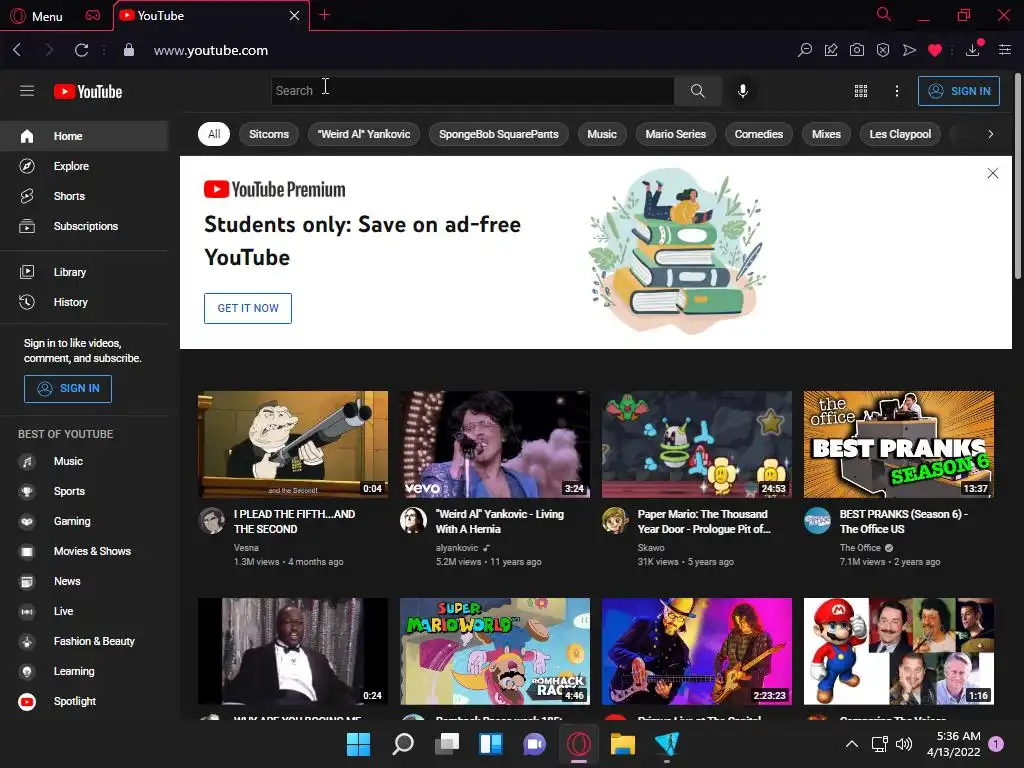
Task: Select the Les Claypool filter chip
Action: (x=900, y=134)
